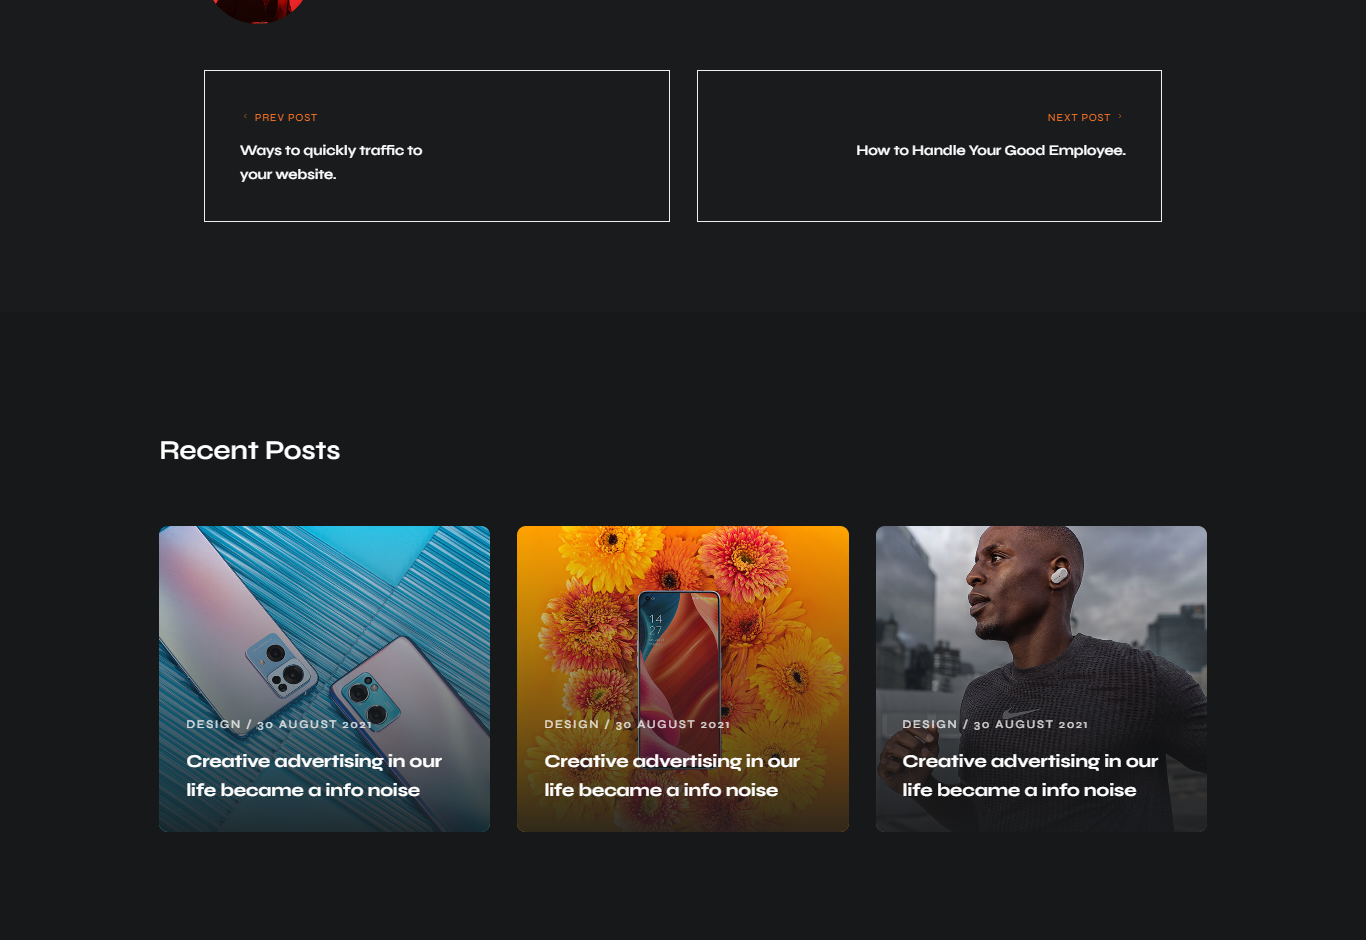Click the author avatar at page top
1366x940 pixels.
[258, 8]
